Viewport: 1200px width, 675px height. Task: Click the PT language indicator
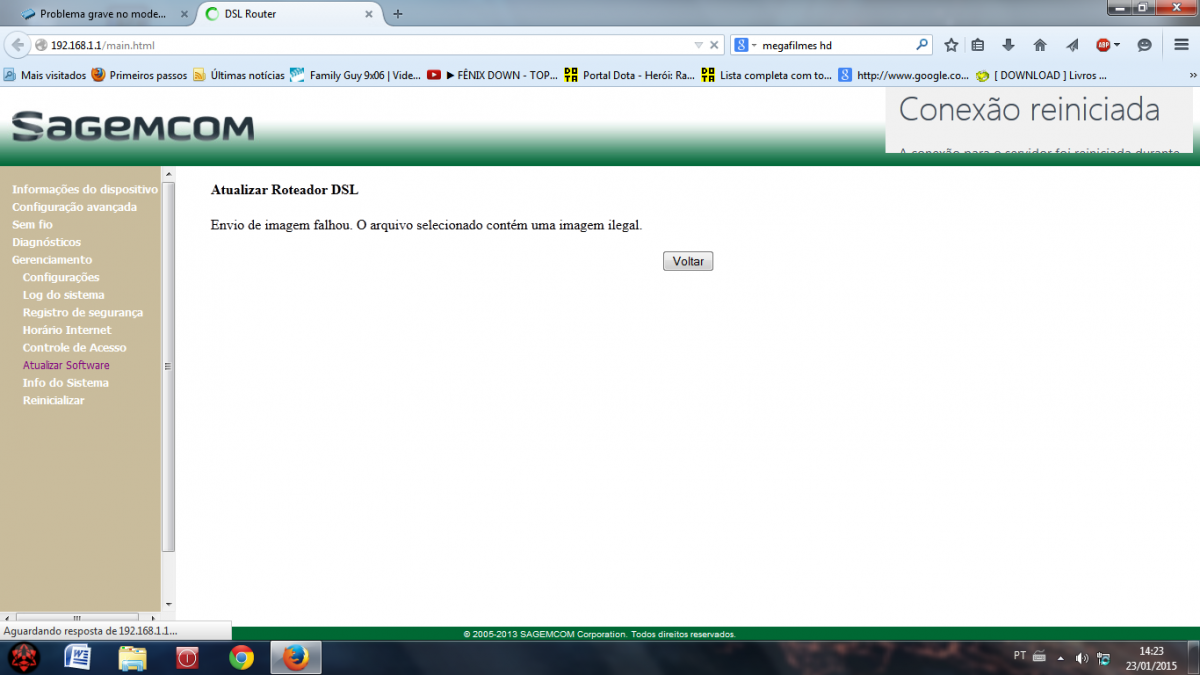[x=1020, y=656]
